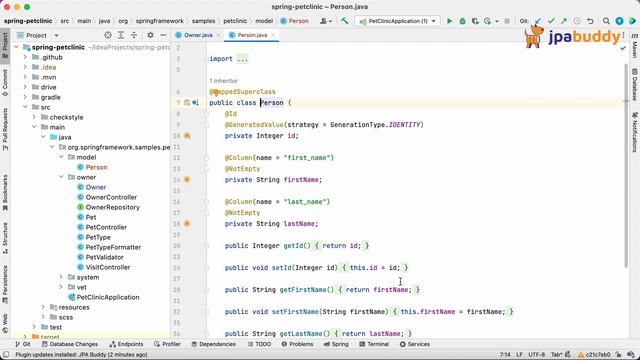Run with coverage icon

(475, 21)
